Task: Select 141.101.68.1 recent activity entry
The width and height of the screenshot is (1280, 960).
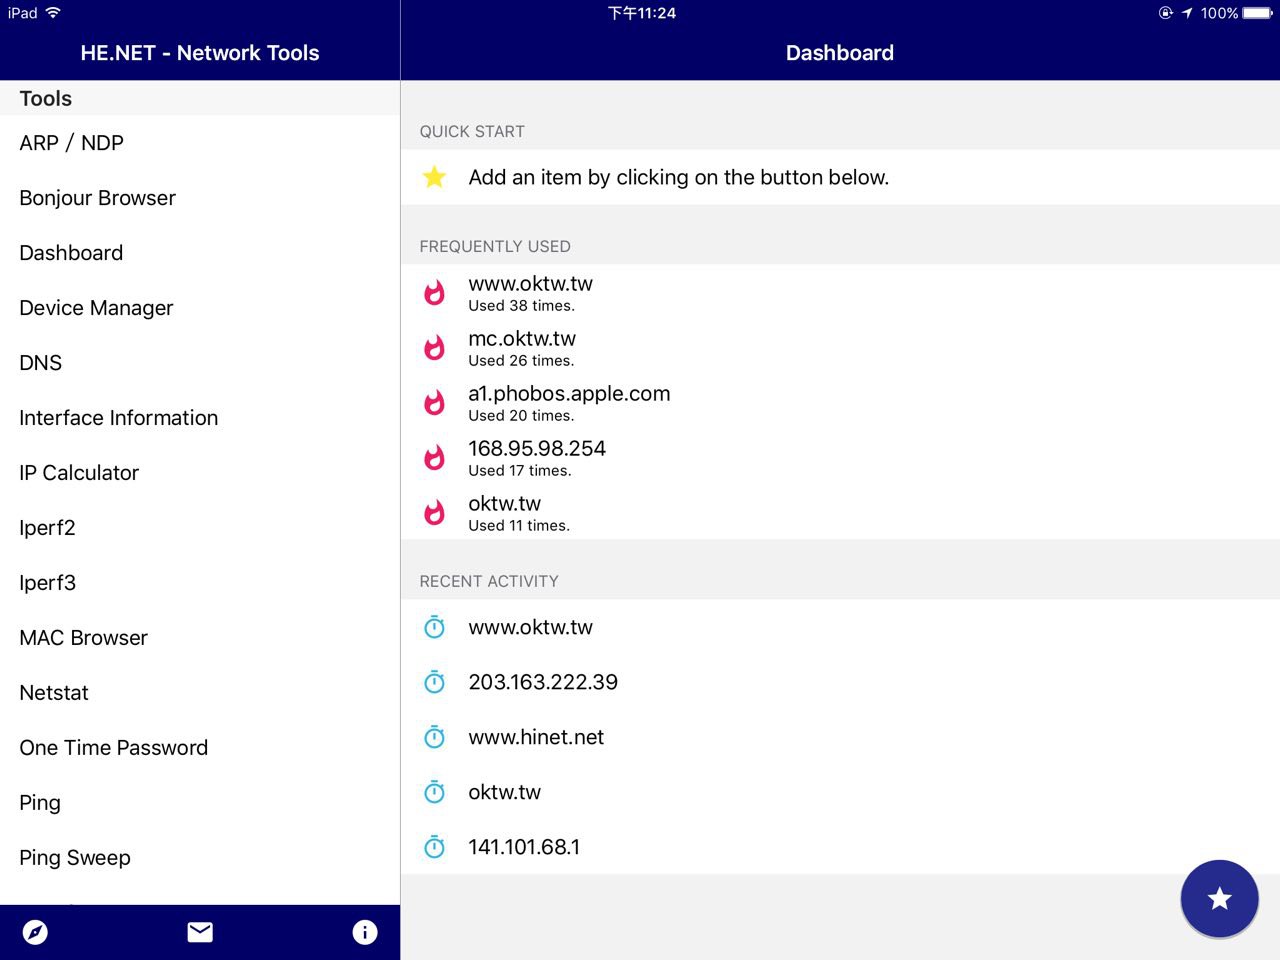Action: 840,847
